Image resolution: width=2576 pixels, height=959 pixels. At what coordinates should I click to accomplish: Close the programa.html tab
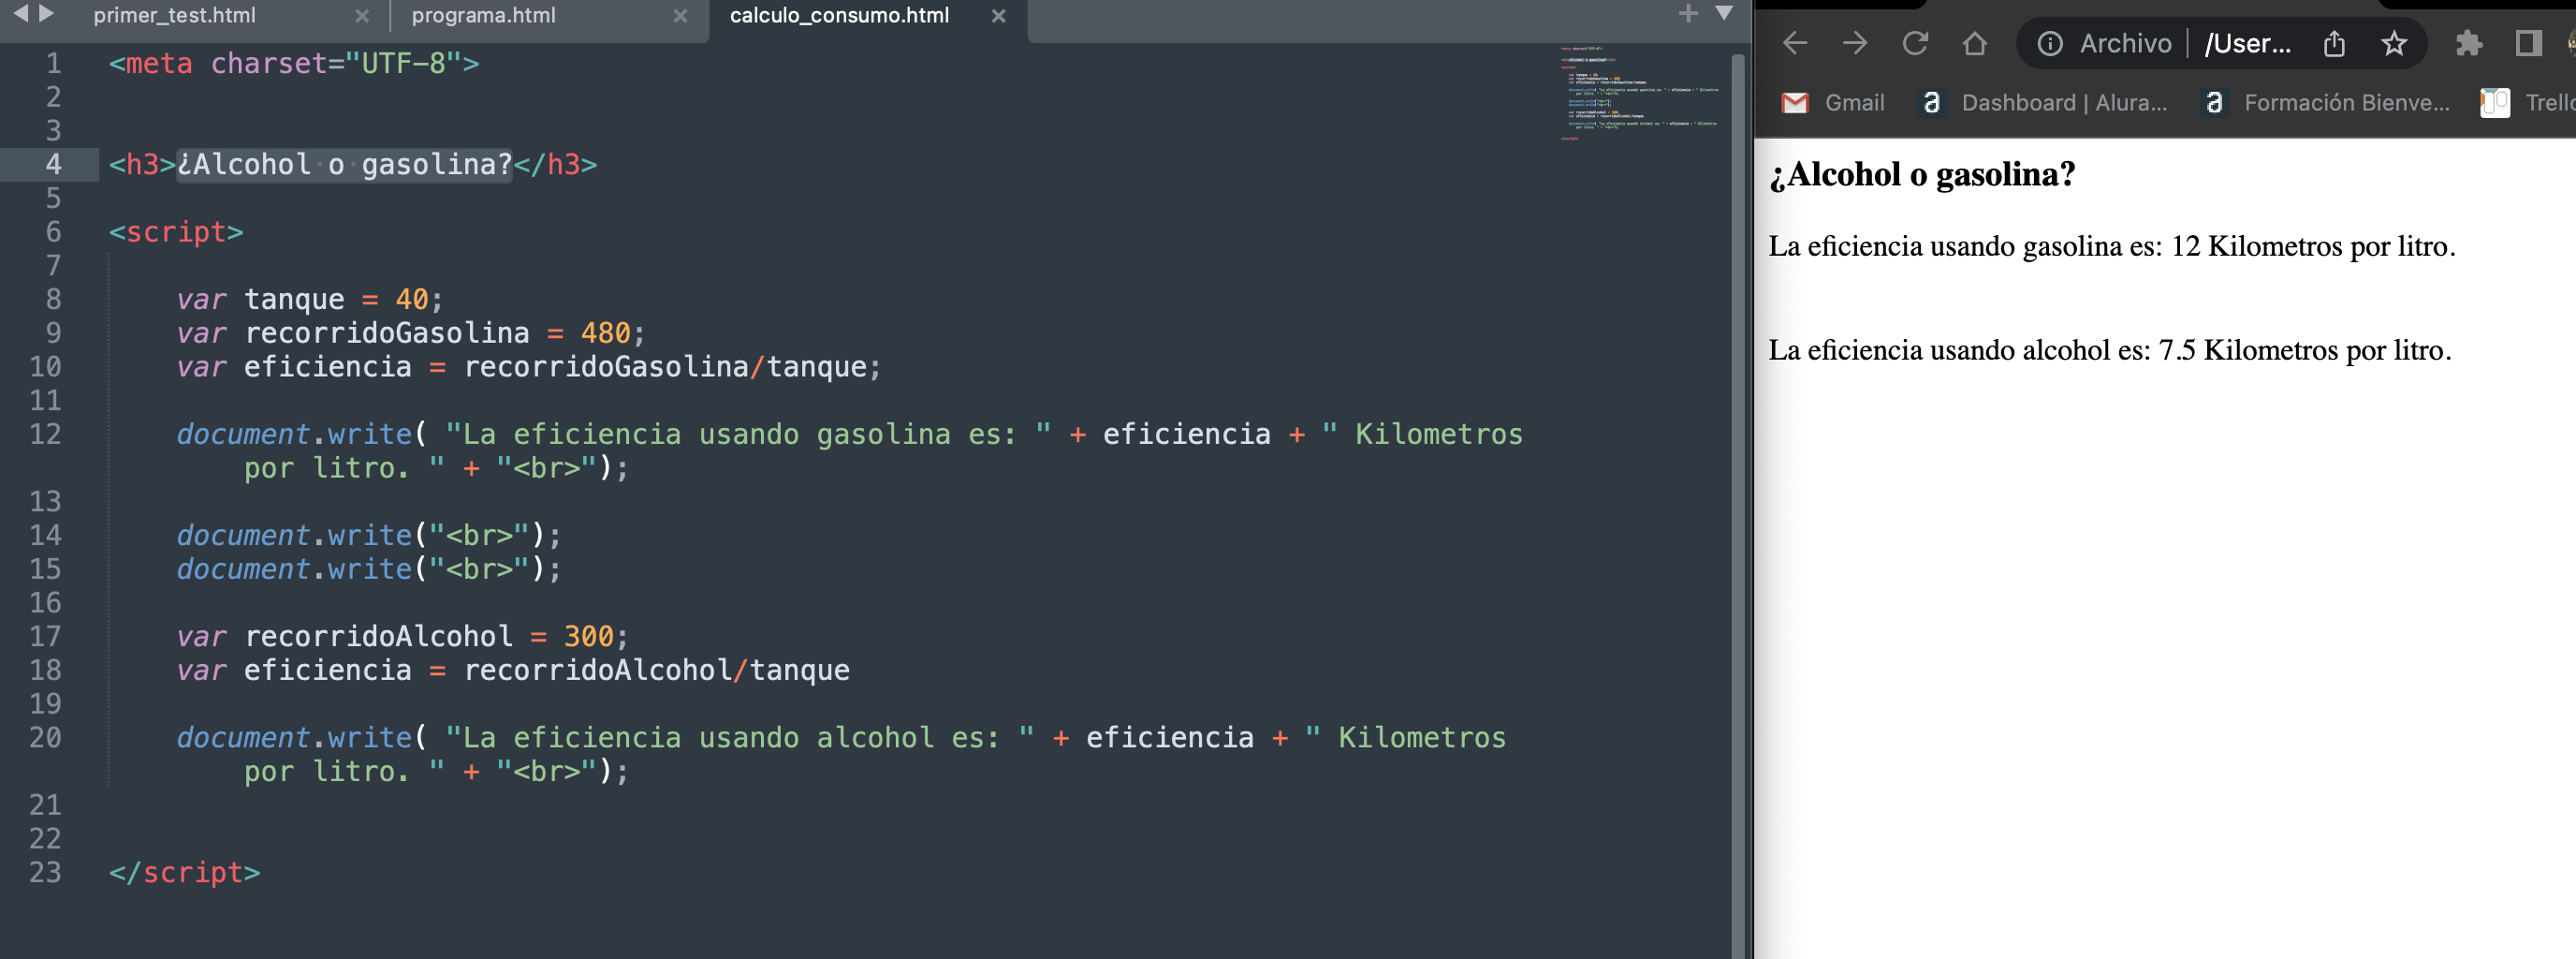point(680,16)
